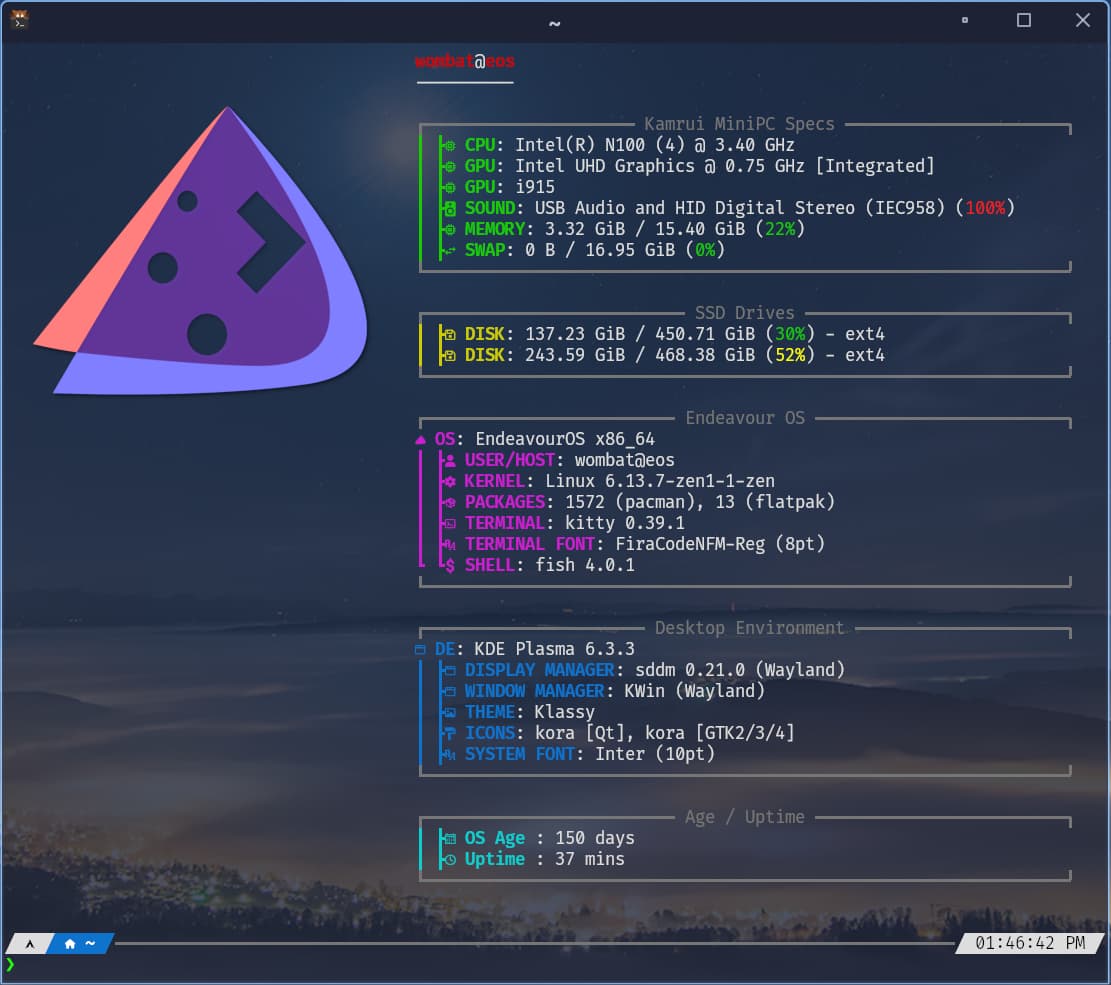
Task: Click the disk icon beside 137.23 GiB
Action: pyautogui.click(x=449, y=334)
